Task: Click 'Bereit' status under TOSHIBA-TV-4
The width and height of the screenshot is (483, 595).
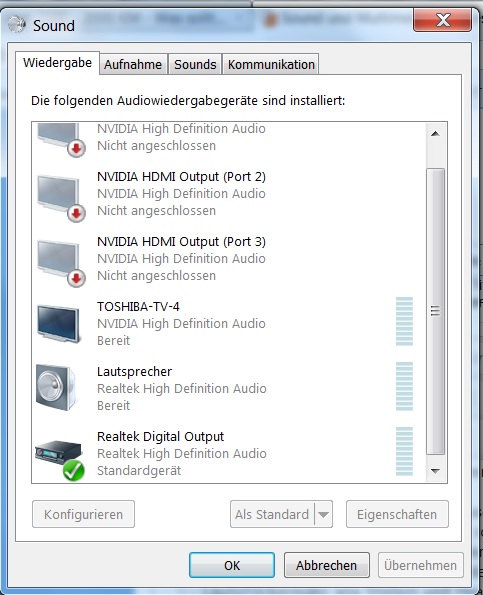Action: (113, 340)
